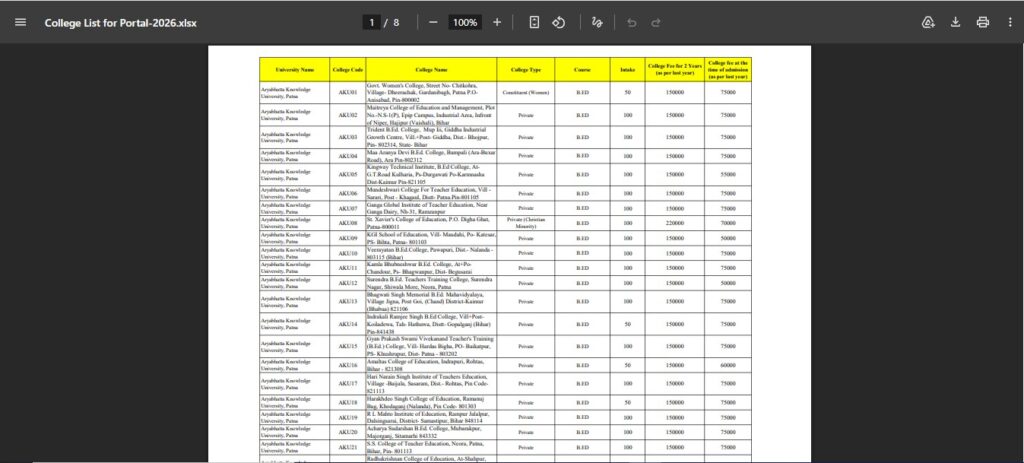Click the redo arrow icon

coord(656,22)
